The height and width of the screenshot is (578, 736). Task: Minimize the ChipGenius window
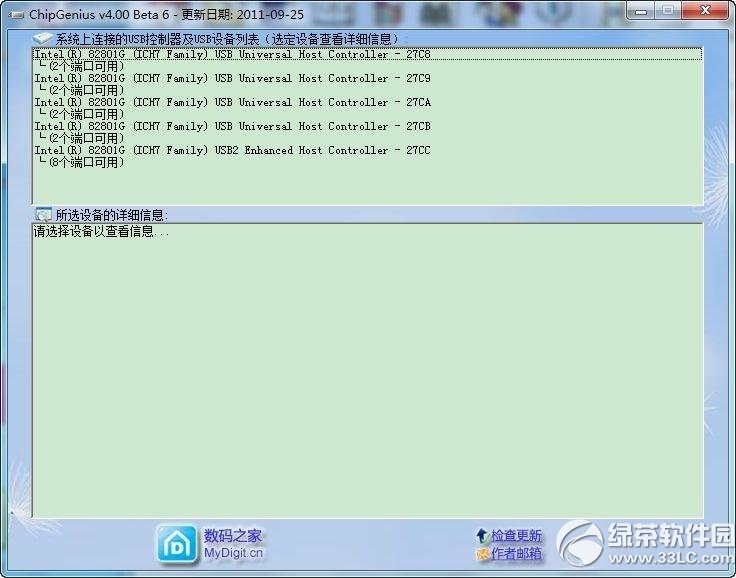coord(641,11)
